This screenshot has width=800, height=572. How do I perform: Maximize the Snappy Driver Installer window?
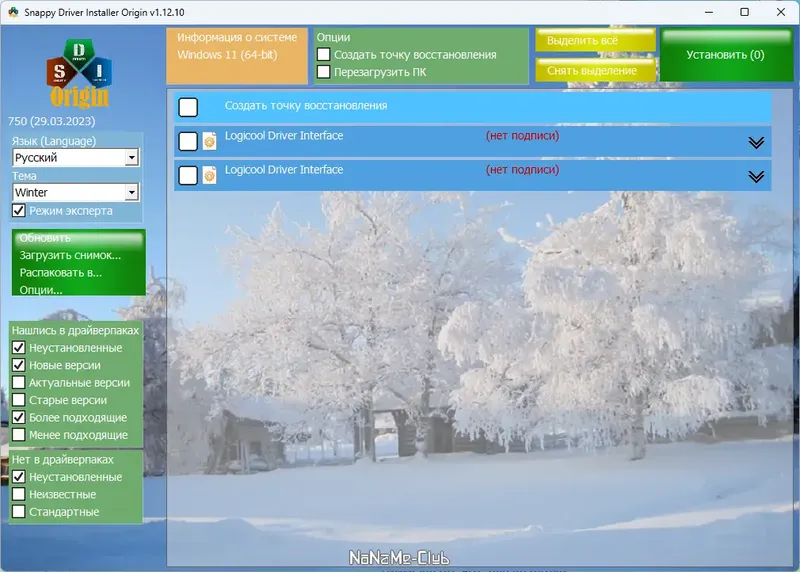point(744,12)
